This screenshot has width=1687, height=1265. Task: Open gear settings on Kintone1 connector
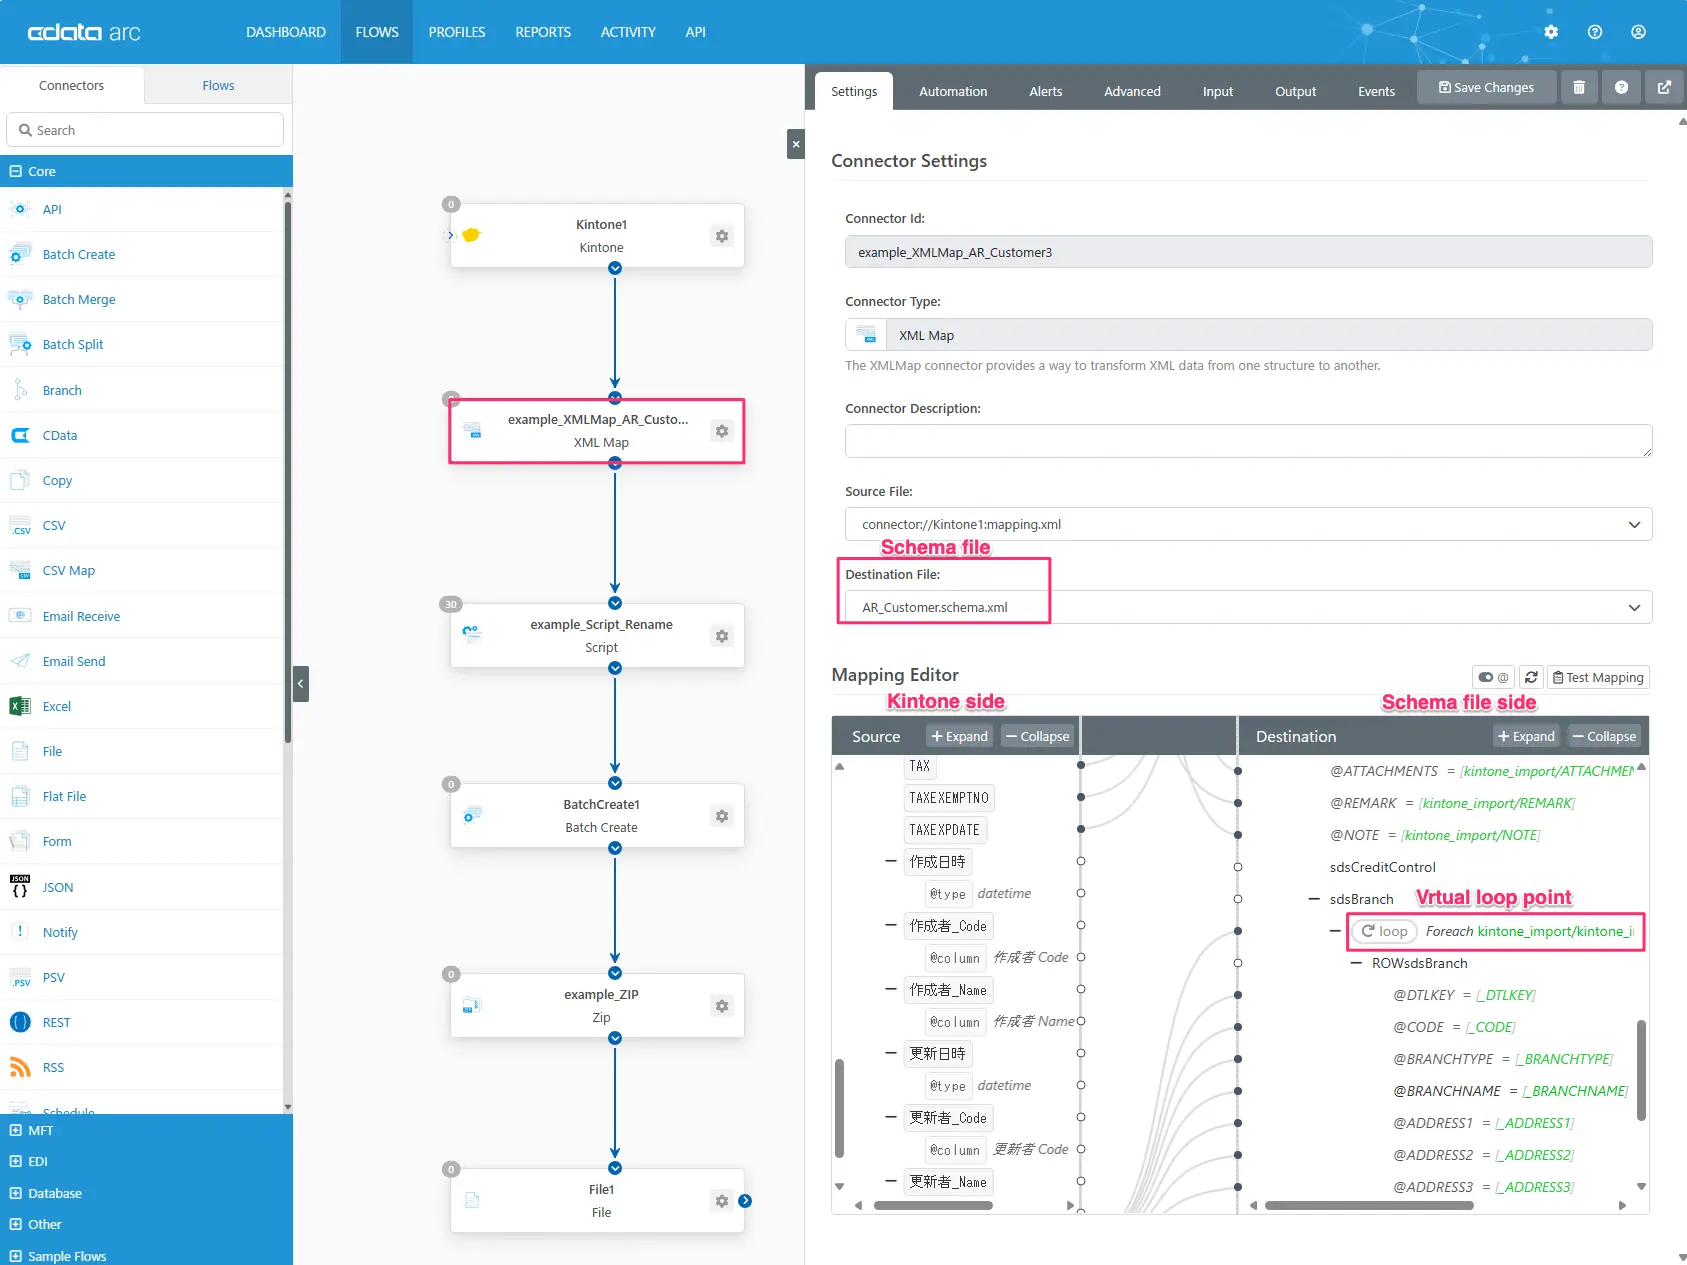[x=722, y=236]
